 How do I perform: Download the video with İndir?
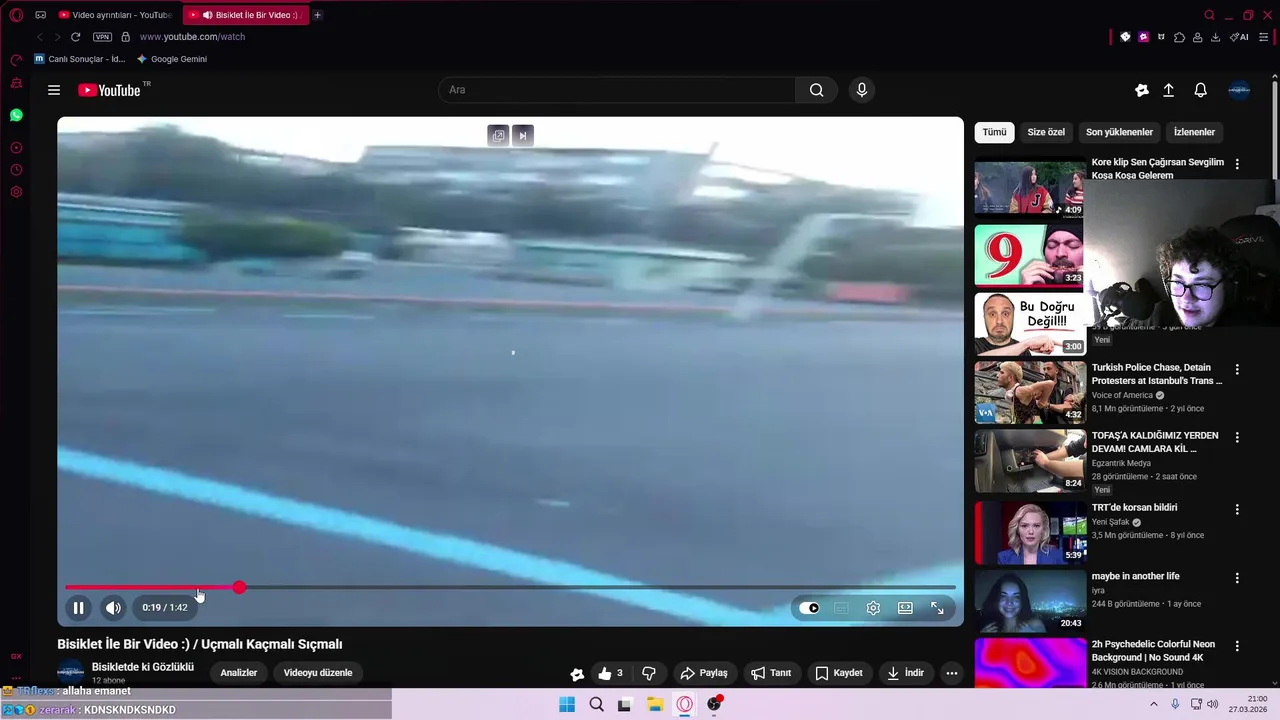pos(905,673)
